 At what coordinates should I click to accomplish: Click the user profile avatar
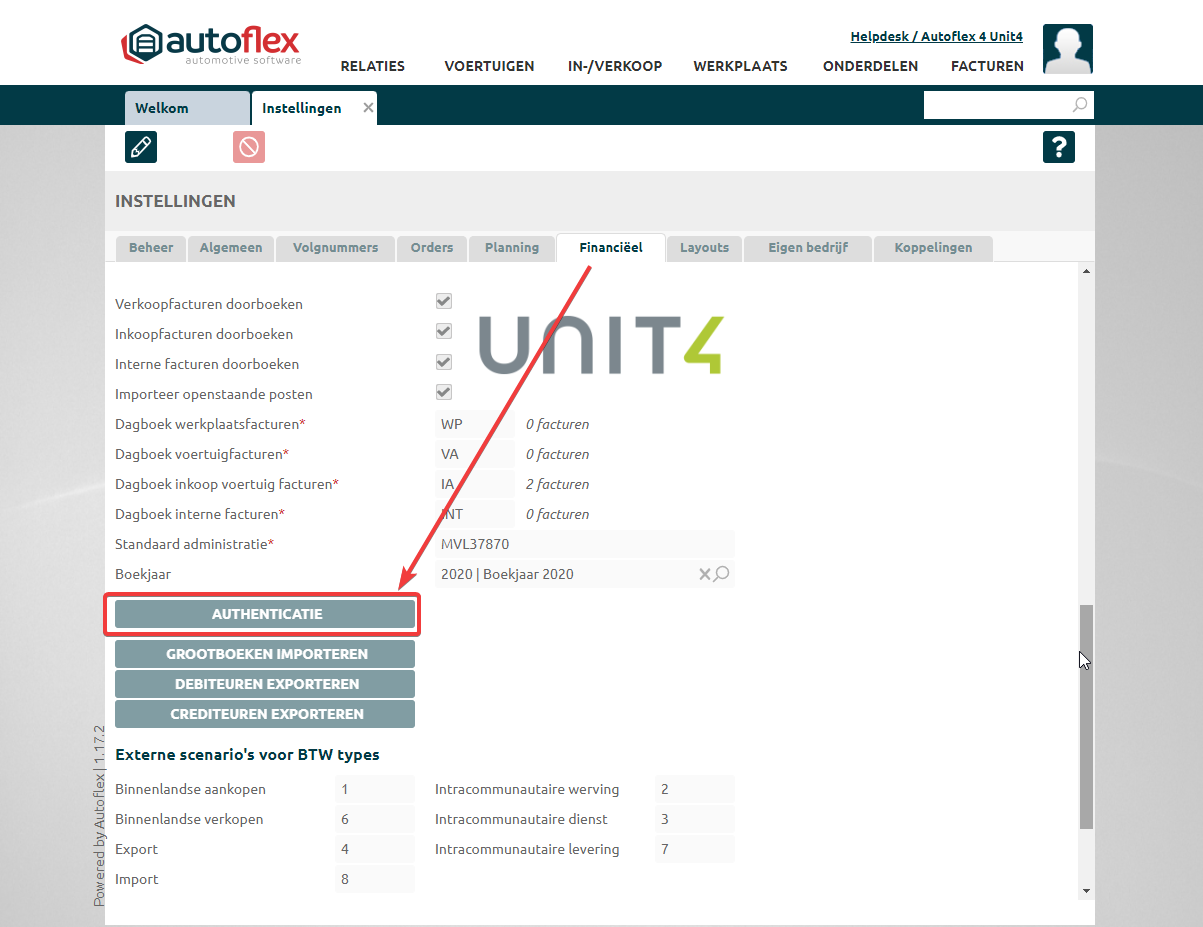click(1067, 49)
